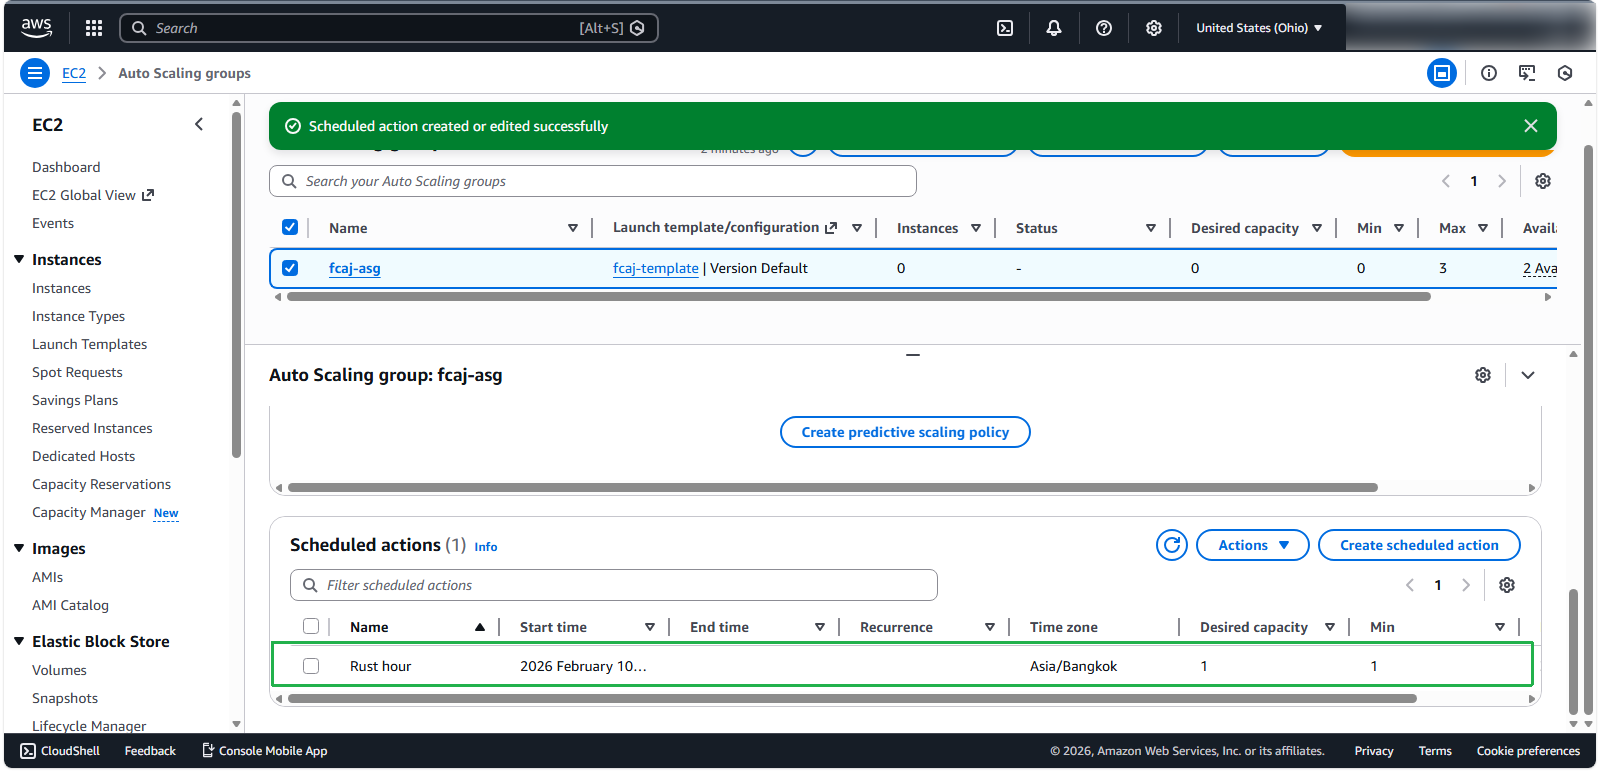The image size is (1600, 772).
Task: Sort Auto Scaling groups by Name column
Action: [x=573, y=228]
